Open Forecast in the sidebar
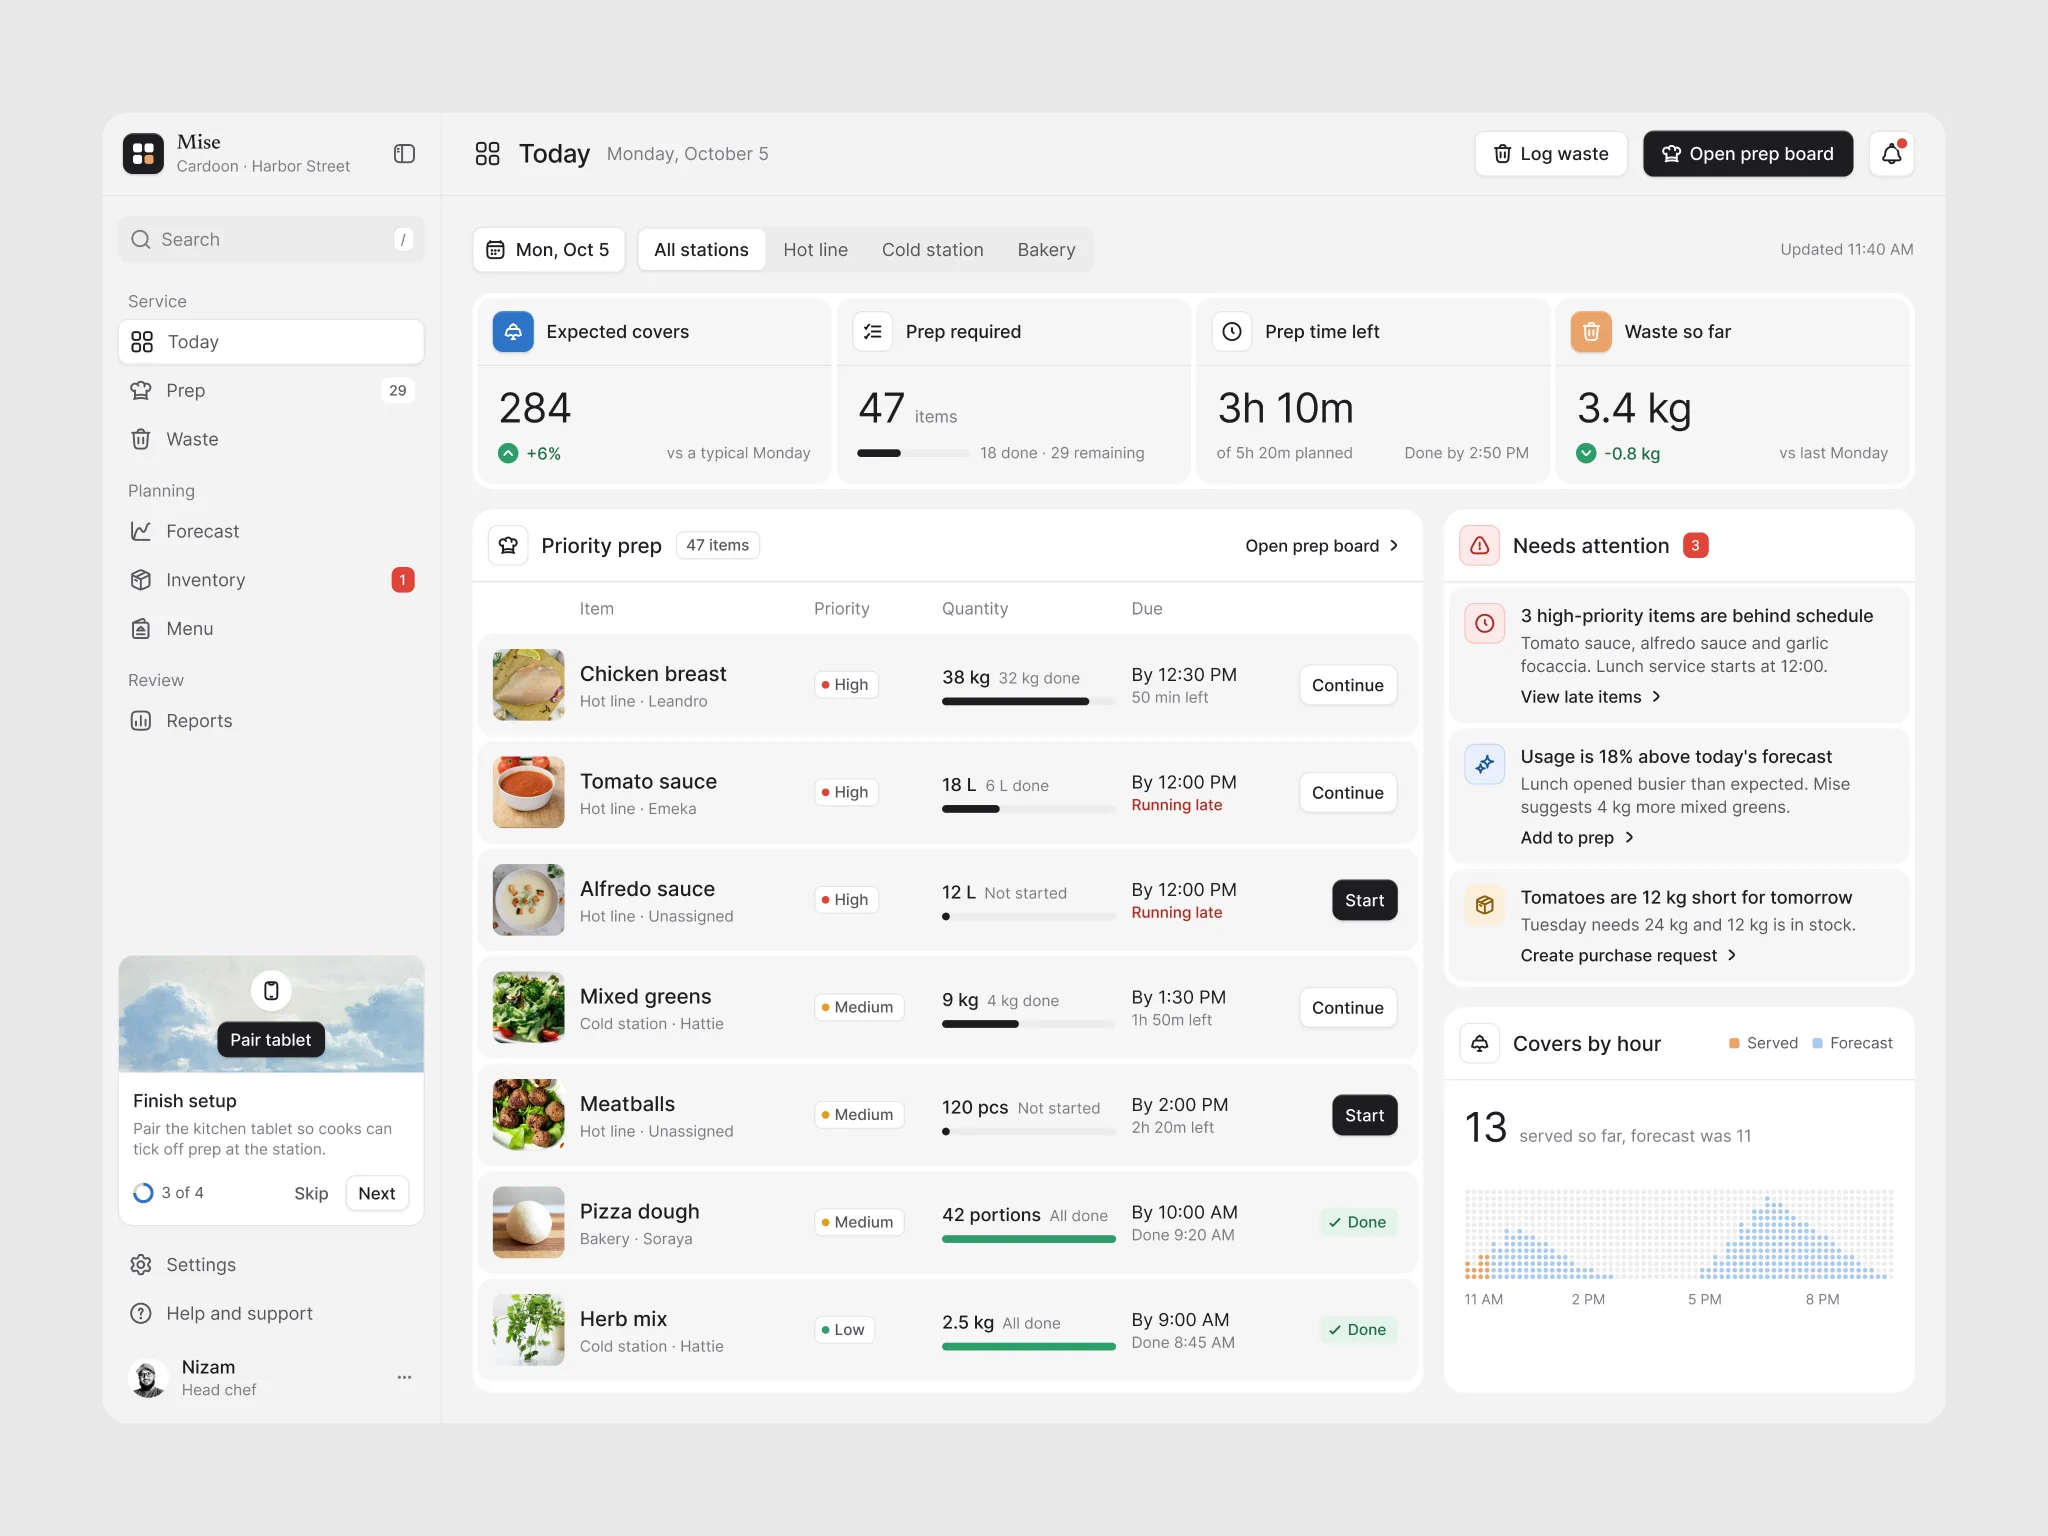The width and height of the screenshot is (2048, 1536). coord(271,531)
